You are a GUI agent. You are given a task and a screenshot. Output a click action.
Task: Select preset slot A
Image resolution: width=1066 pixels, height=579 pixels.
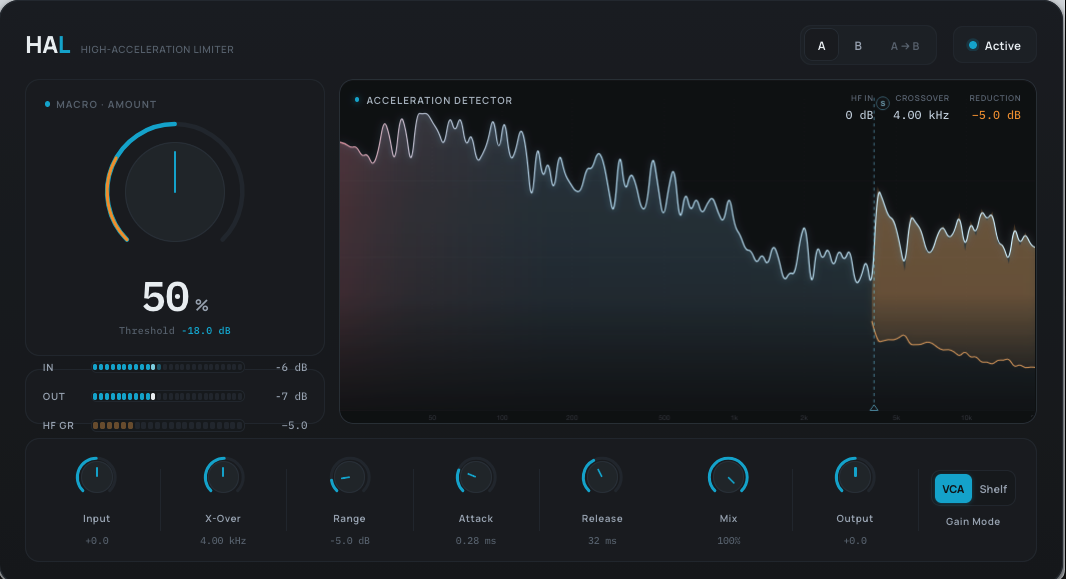821,46
